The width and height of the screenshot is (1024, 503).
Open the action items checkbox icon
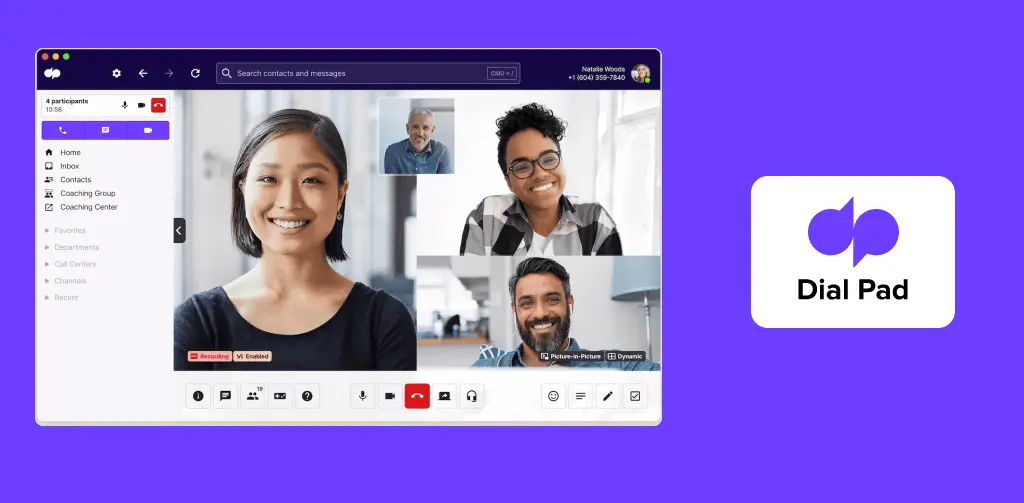(635, 396)
